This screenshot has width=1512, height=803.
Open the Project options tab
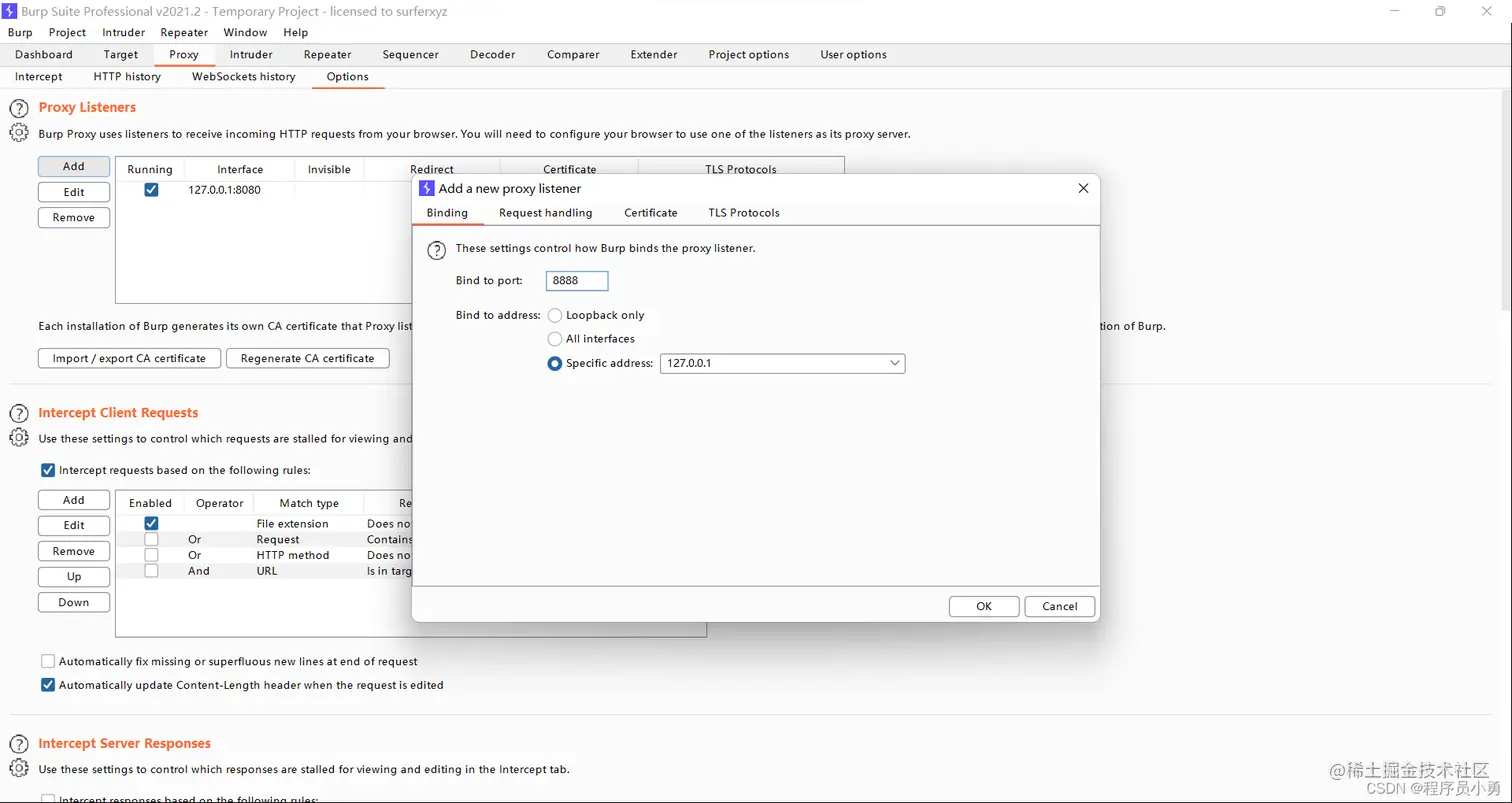[x=749, y=55]
